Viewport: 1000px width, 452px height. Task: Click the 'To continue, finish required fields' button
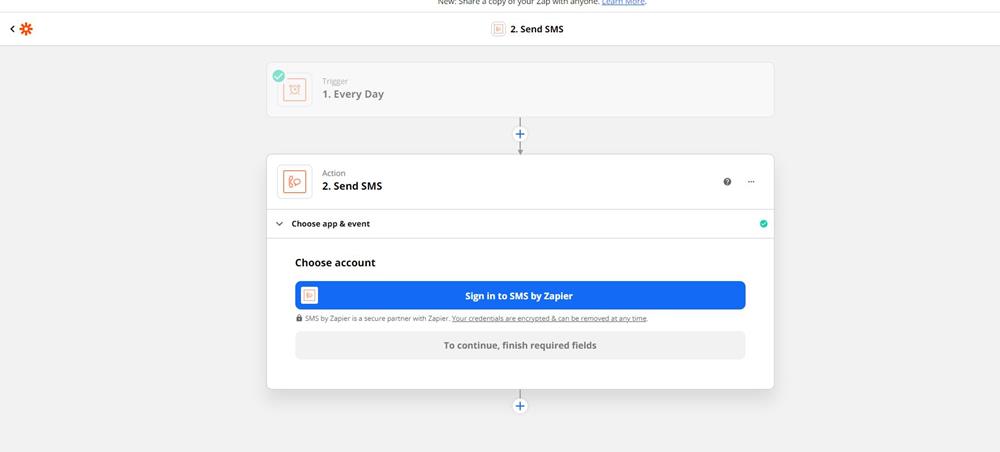pos(520,345)
